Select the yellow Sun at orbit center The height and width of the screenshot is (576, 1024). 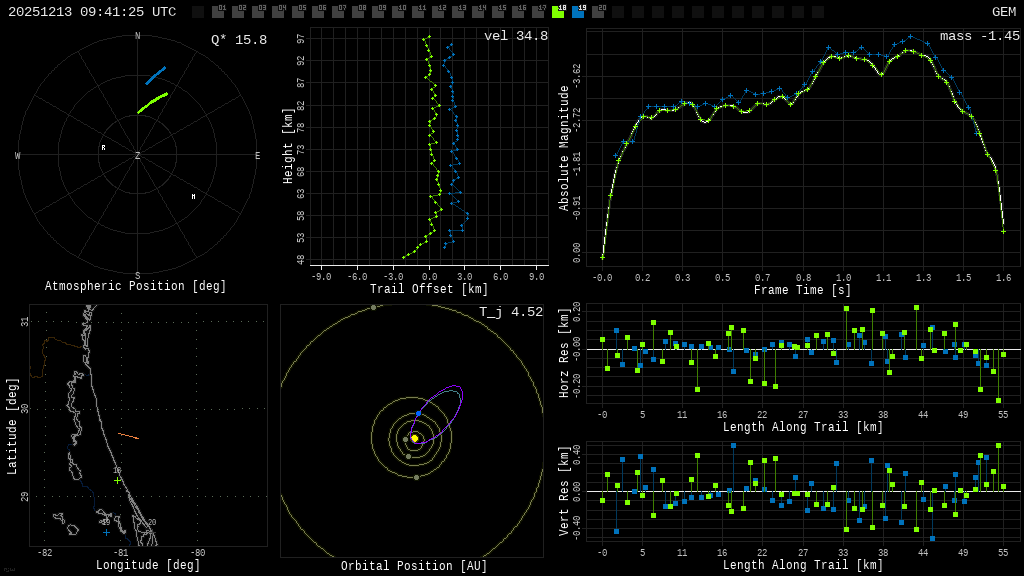[414, 438]
